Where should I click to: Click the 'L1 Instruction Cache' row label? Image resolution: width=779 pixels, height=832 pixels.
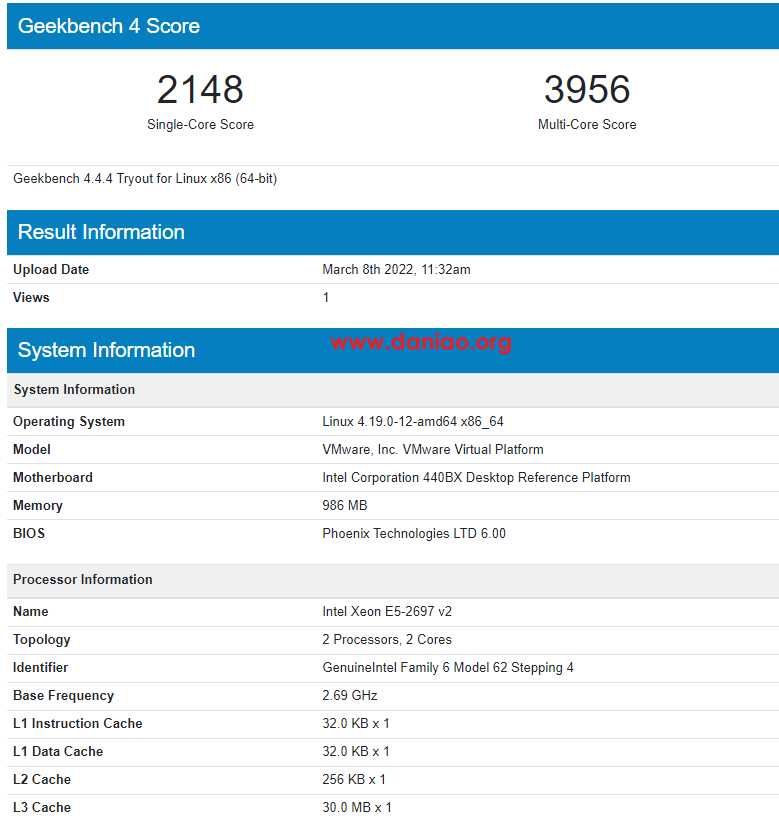[x=77, y=723]
